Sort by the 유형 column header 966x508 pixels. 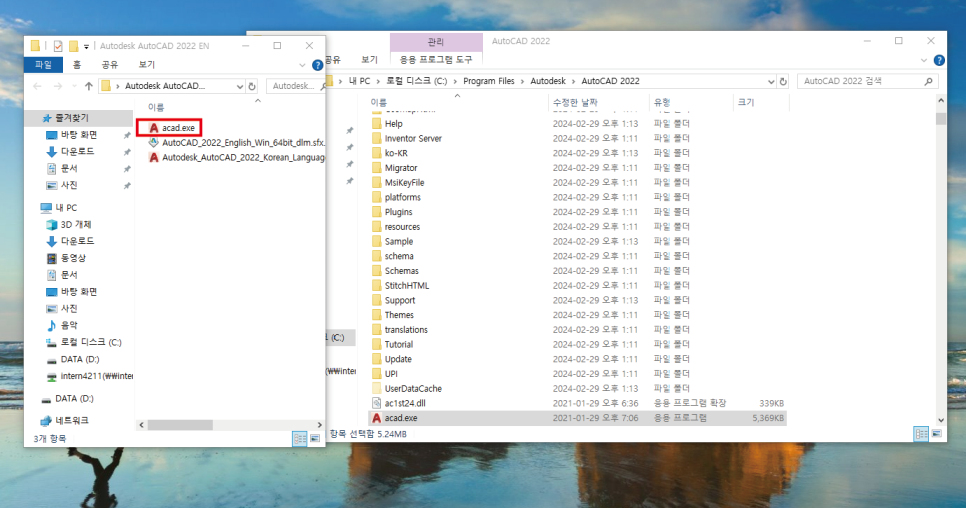click(x=691, y=102)
